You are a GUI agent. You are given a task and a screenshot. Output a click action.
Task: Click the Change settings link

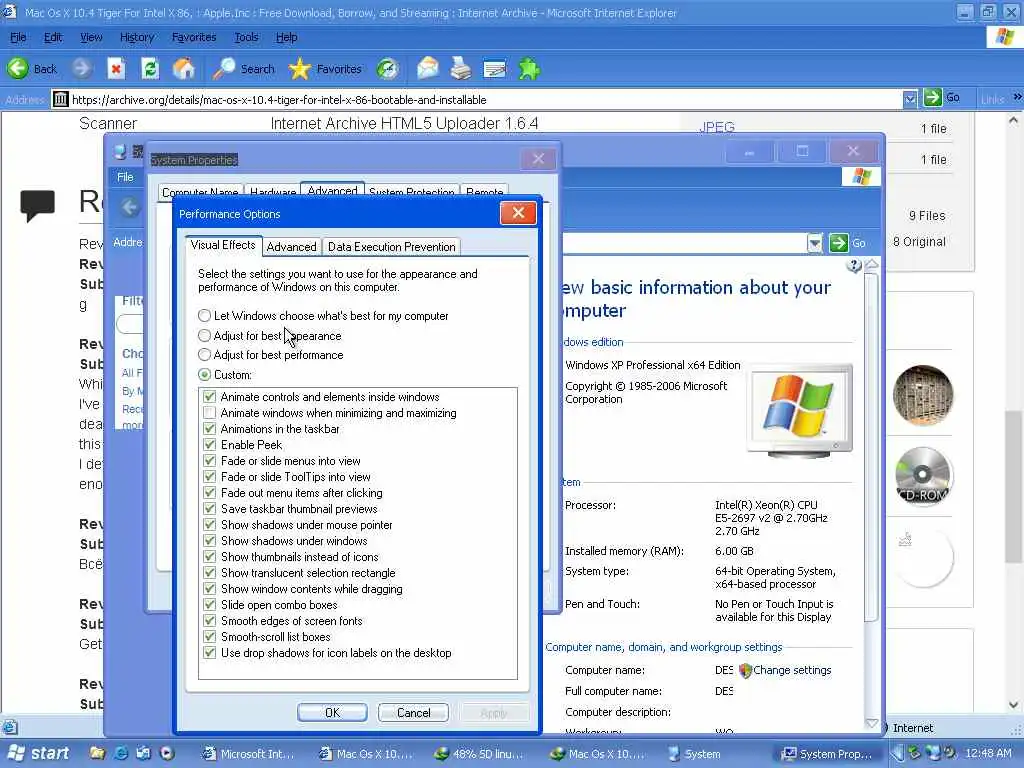pyautogui.click(x=792, y=670)
